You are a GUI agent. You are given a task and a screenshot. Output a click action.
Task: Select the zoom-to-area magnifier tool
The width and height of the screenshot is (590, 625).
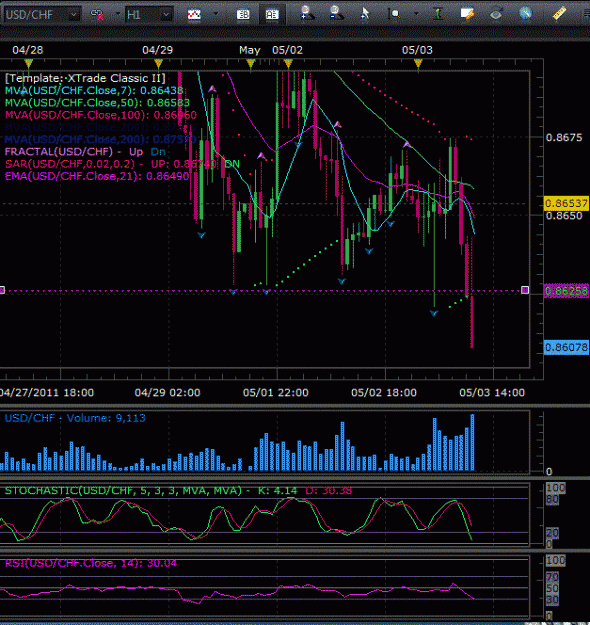pyautogui.click(x=395, y=14)
